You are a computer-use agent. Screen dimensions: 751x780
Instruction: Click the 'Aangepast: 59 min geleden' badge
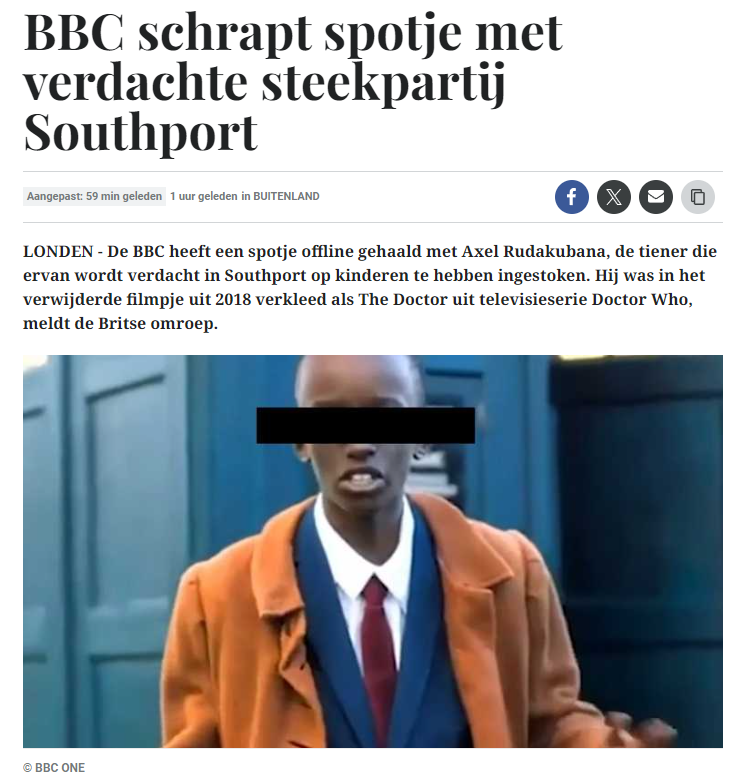(94, 196)
